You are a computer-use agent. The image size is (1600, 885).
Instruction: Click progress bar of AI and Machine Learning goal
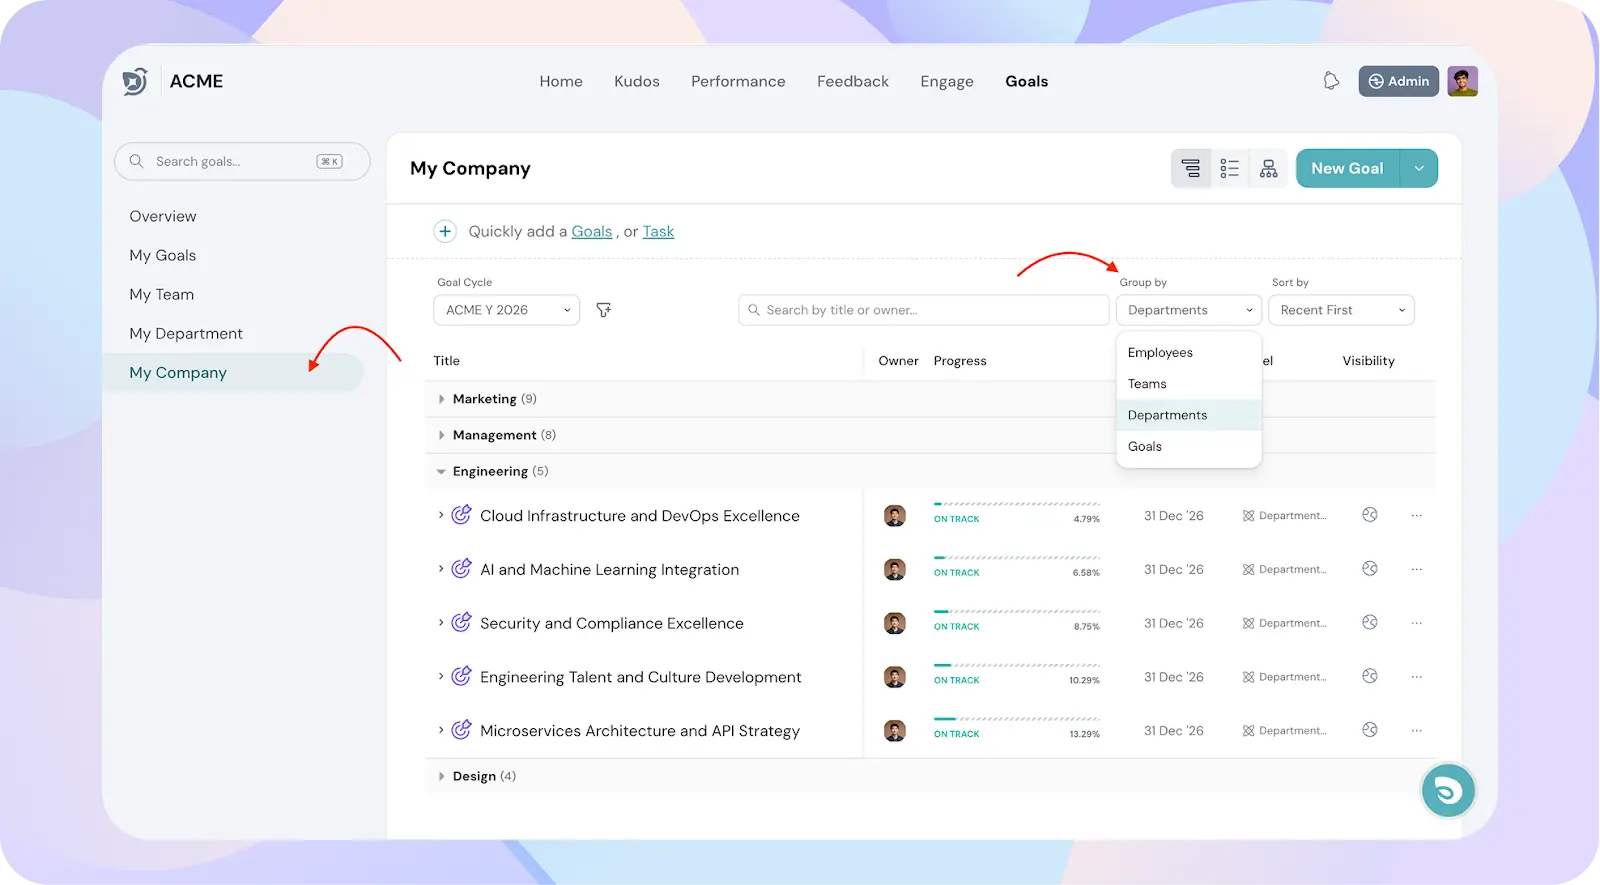1016,558
